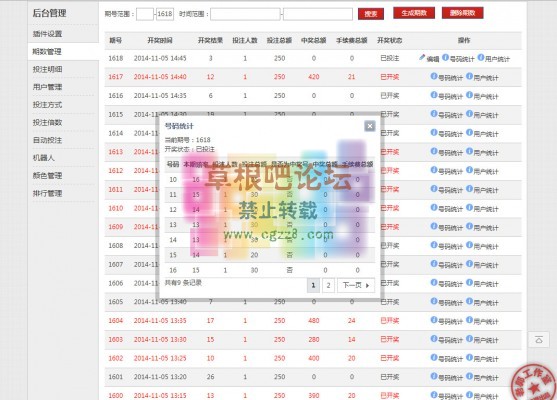
Task: Focus the 时间范围 end date field
Action: click(x=318, y=14)
